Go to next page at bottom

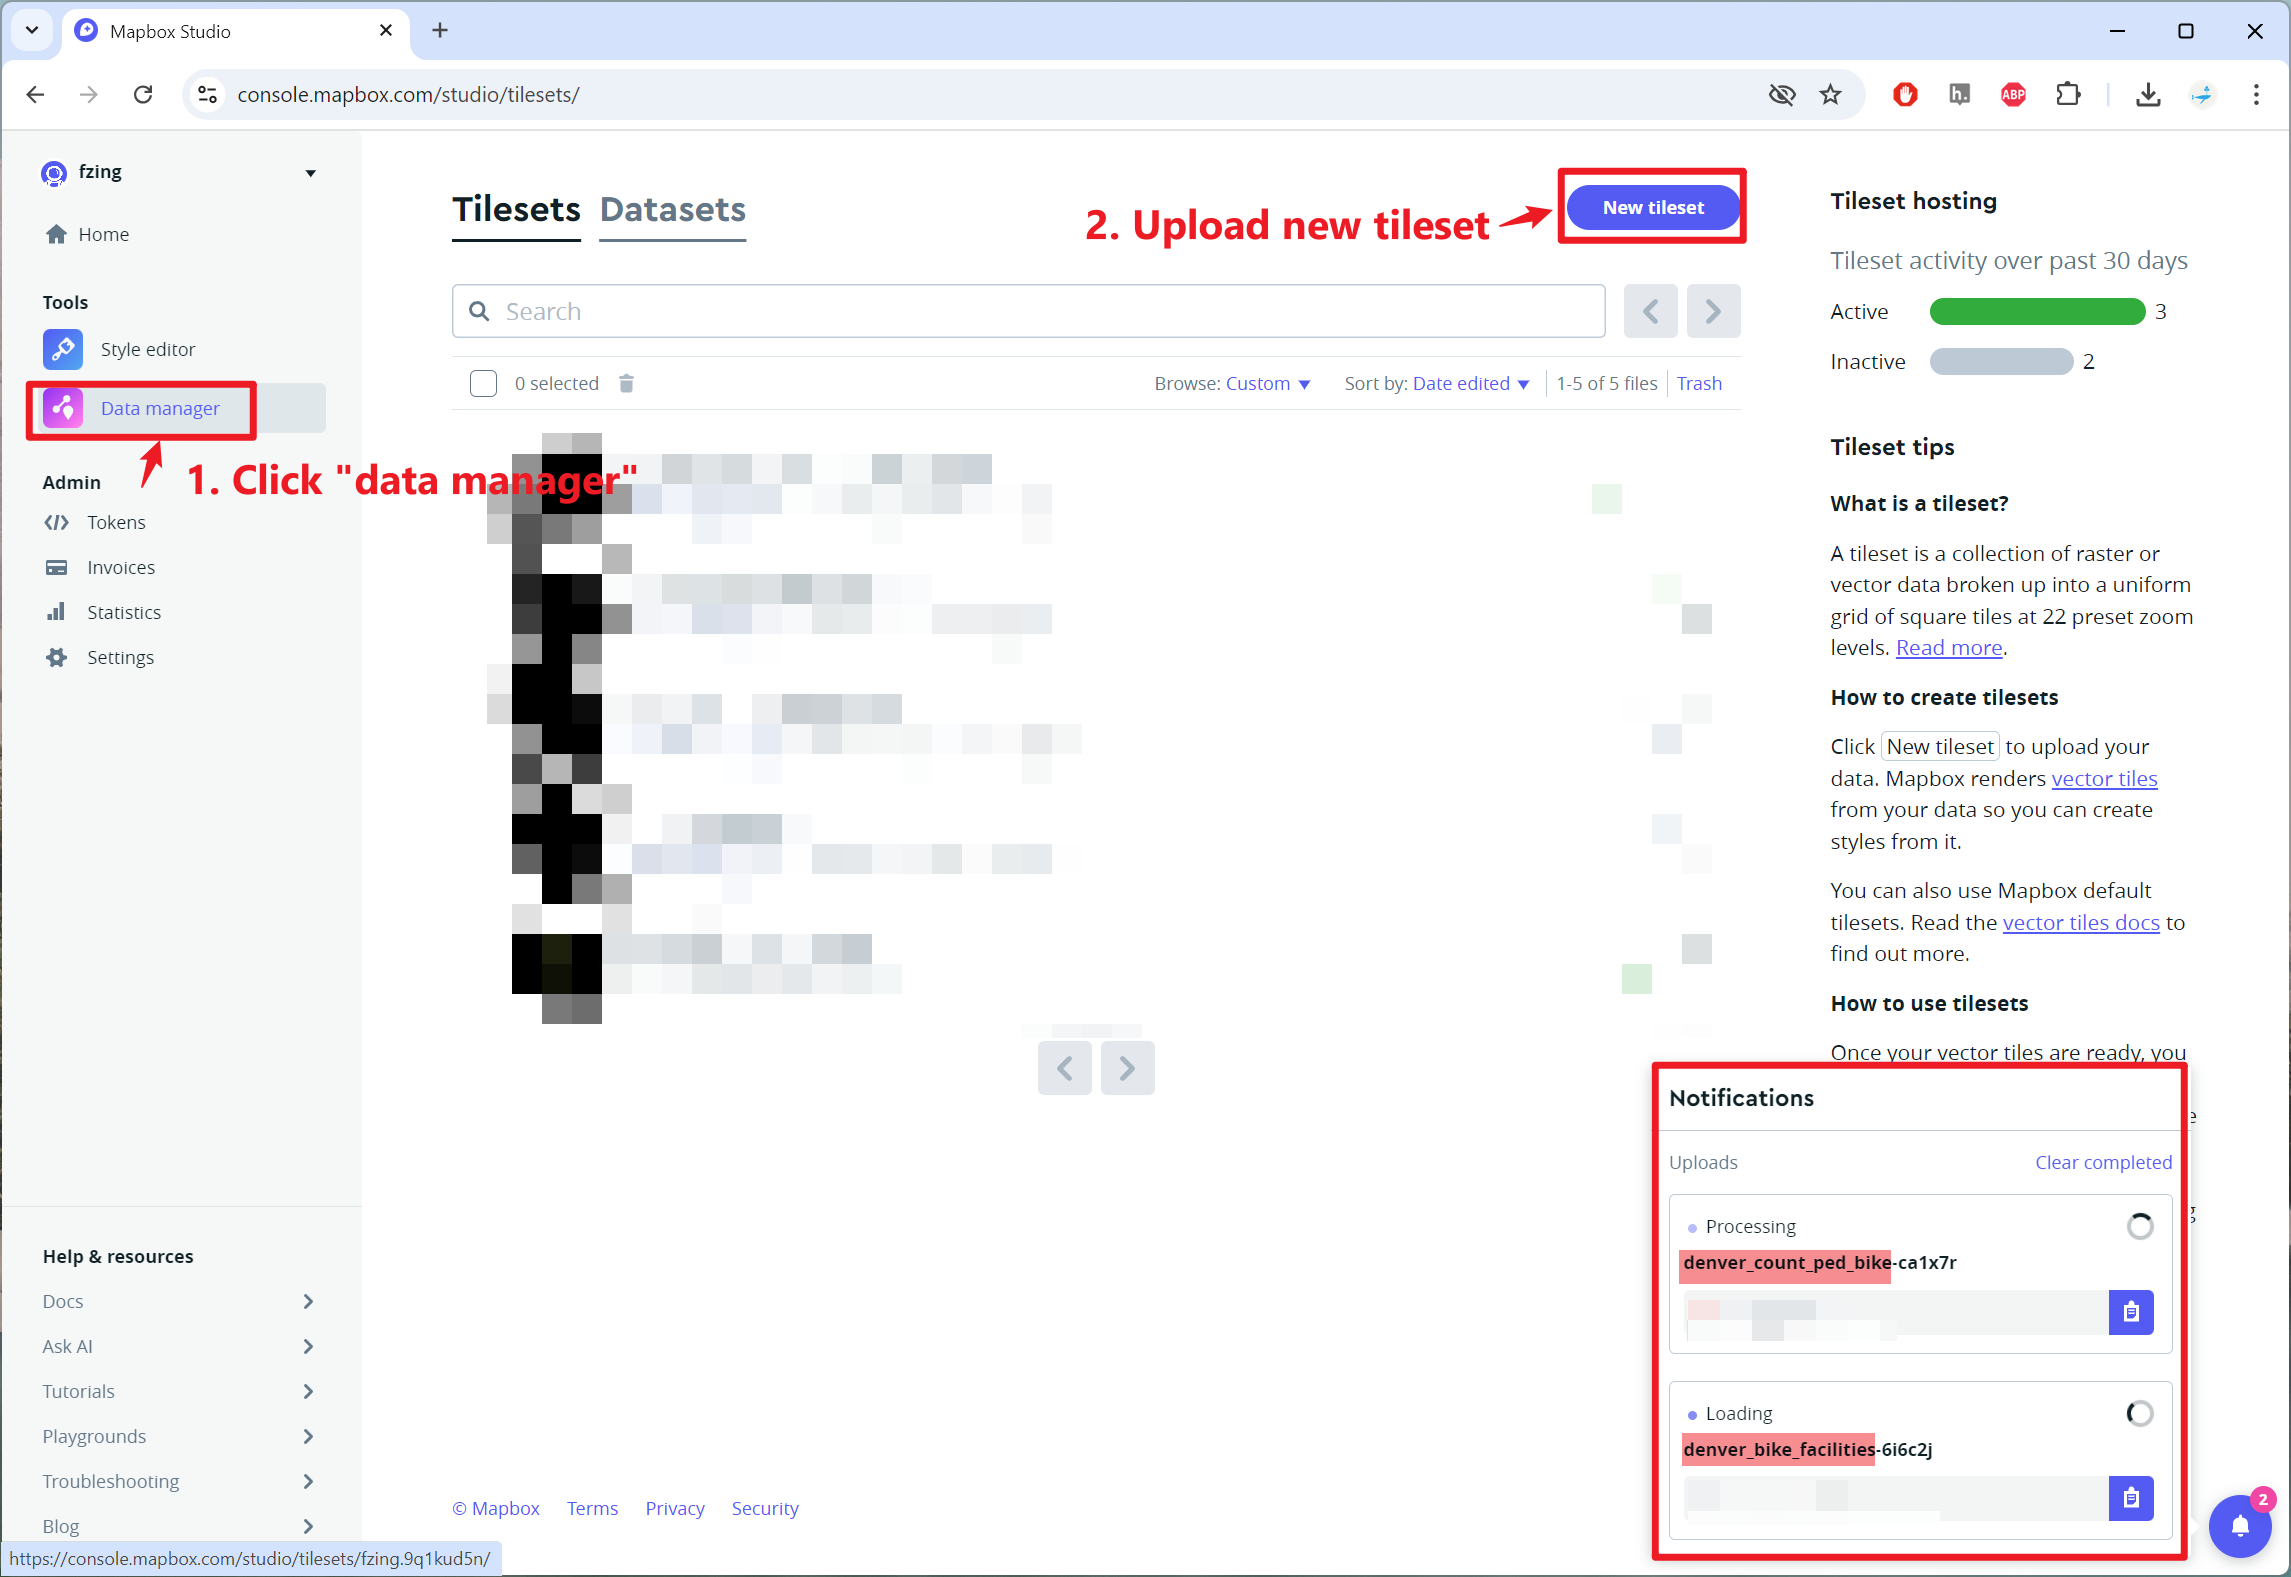1127,1068
